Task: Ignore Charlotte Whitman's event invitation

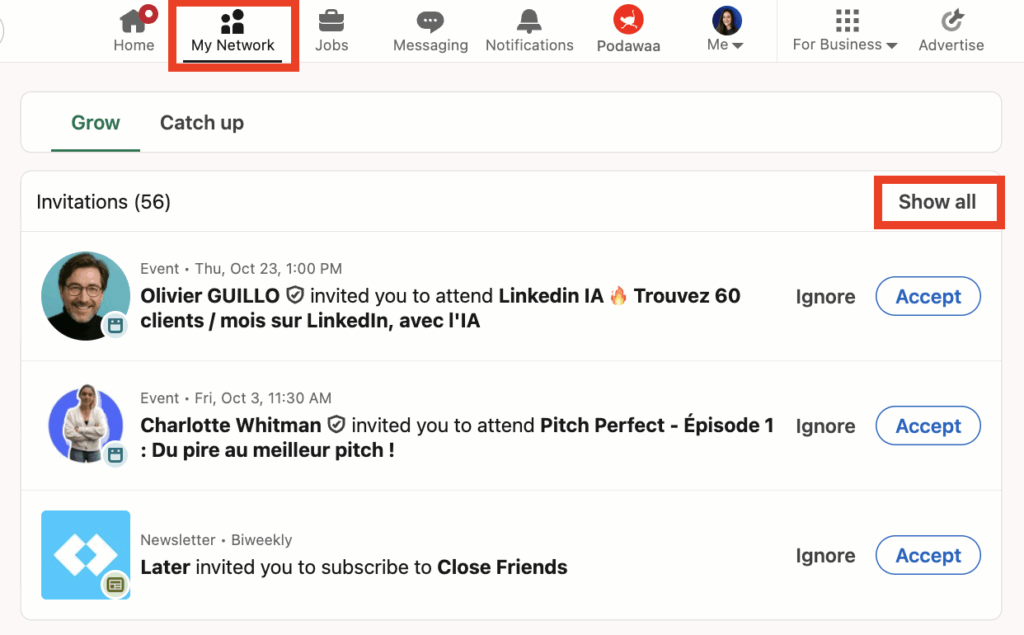Action: (825, 426)
